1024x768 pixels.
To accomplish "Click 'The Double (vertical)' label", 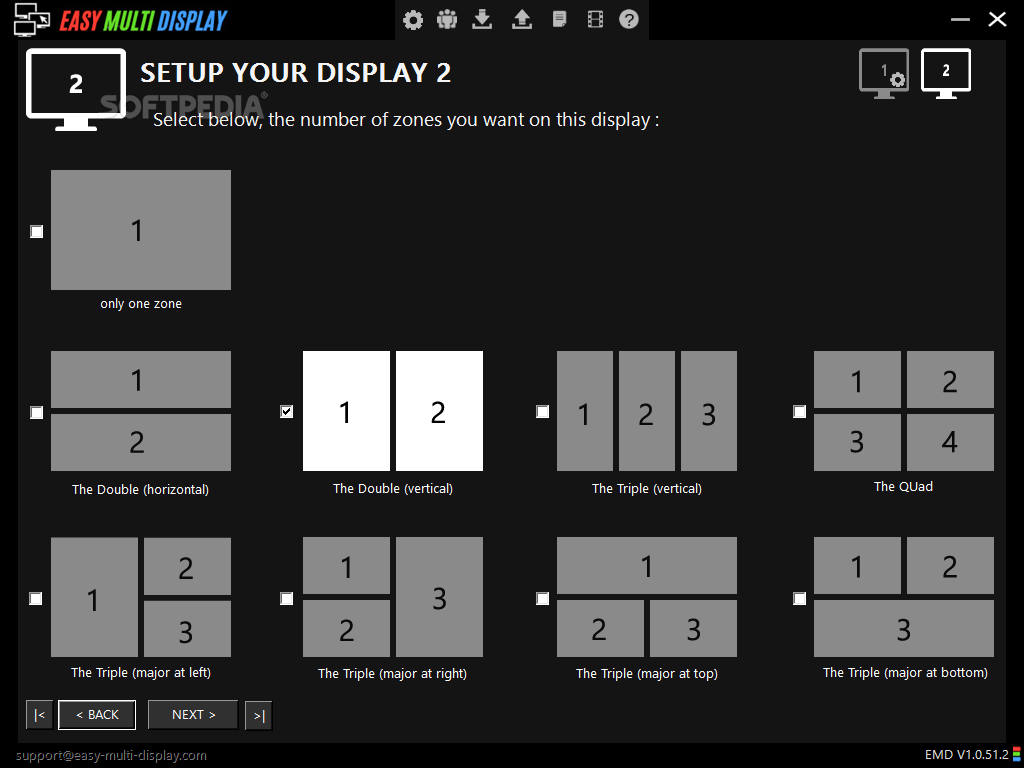I will click(x=392, y=488).
